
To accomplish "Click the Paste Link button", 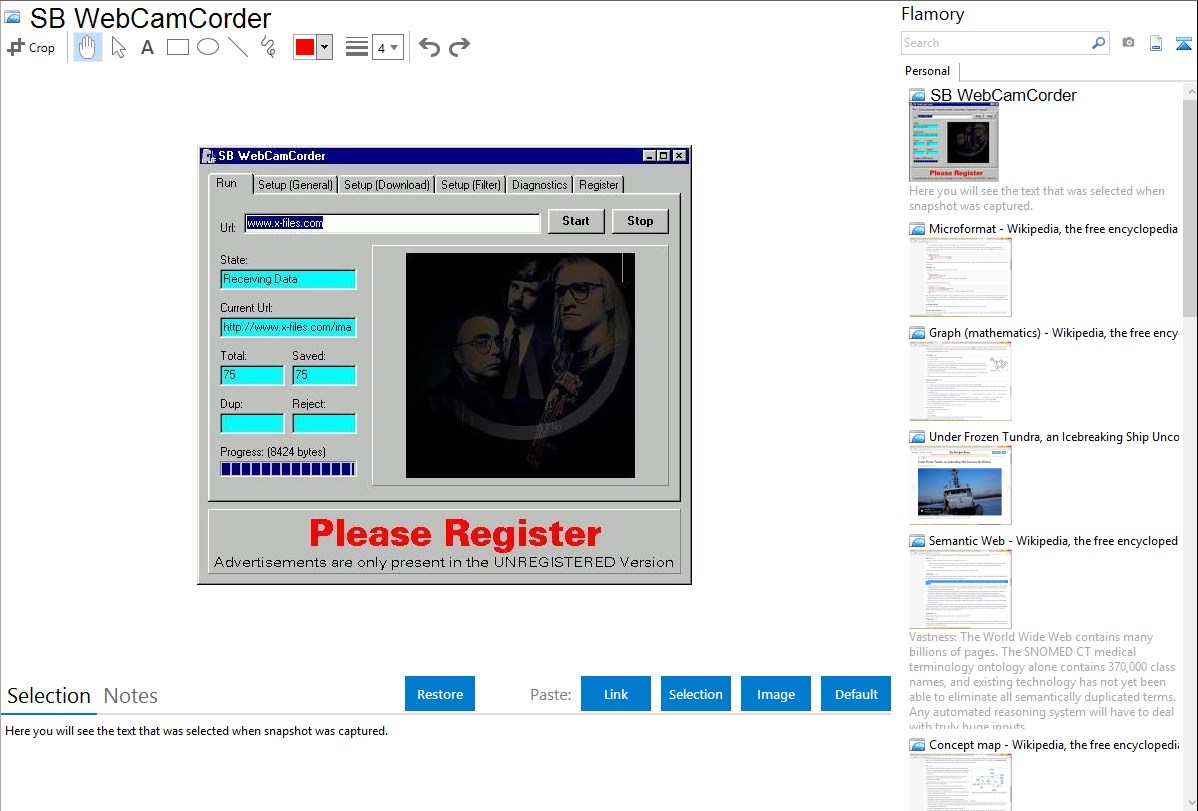I will [616, 694].
